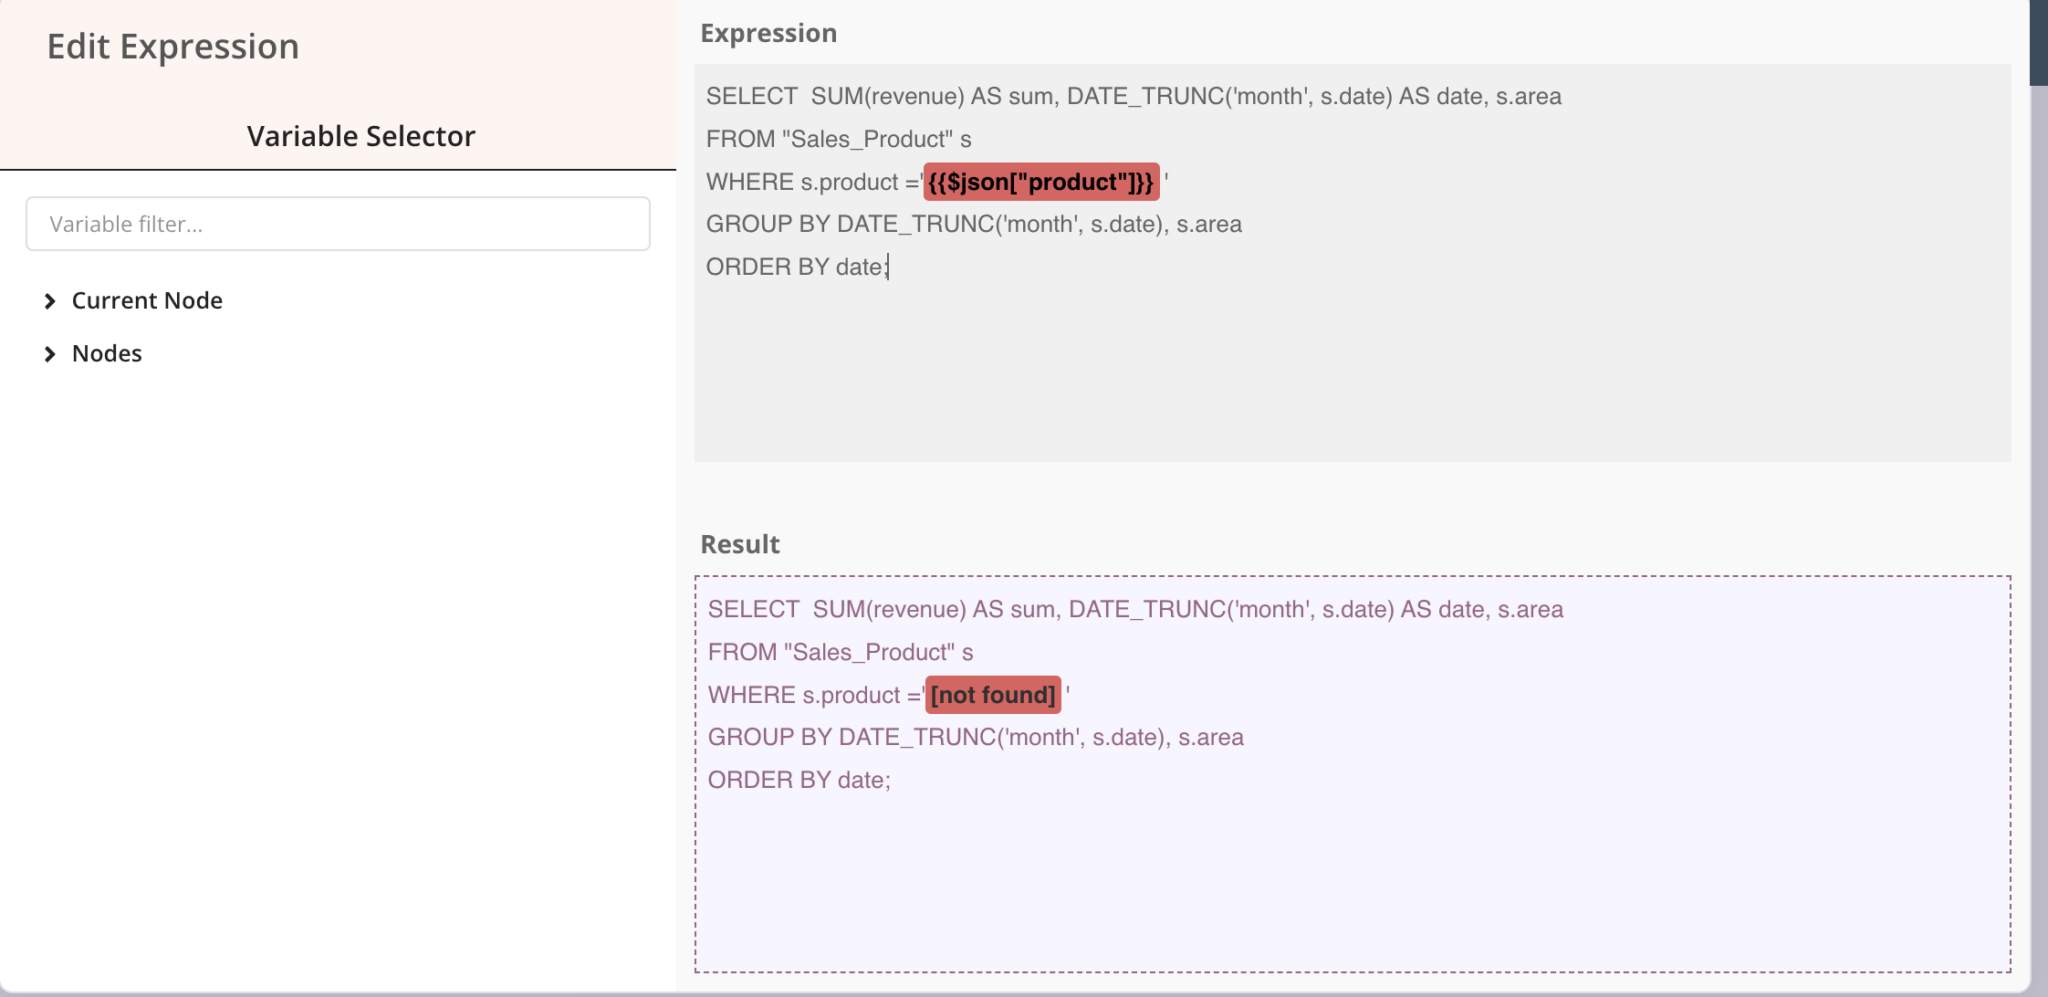The height and width of the screenshot is (997, 2048).
Task: Click the Variable filter input field
Action: 338,224
